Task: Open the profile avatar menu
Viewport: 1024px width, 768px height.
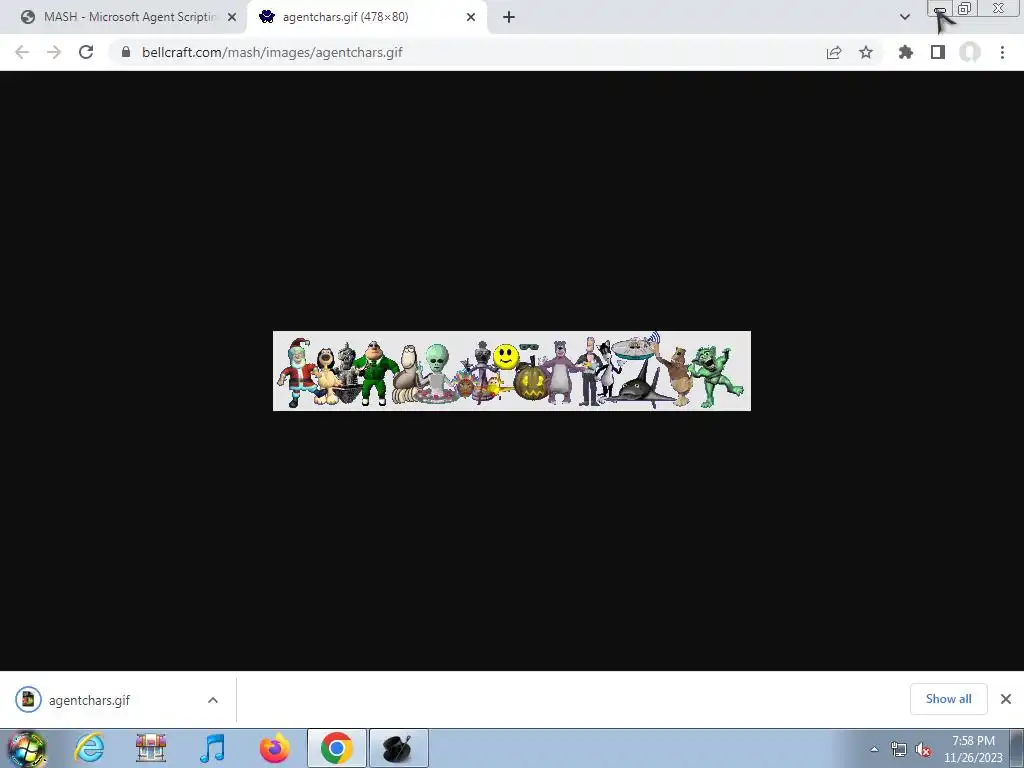Action: pos(970,52)
